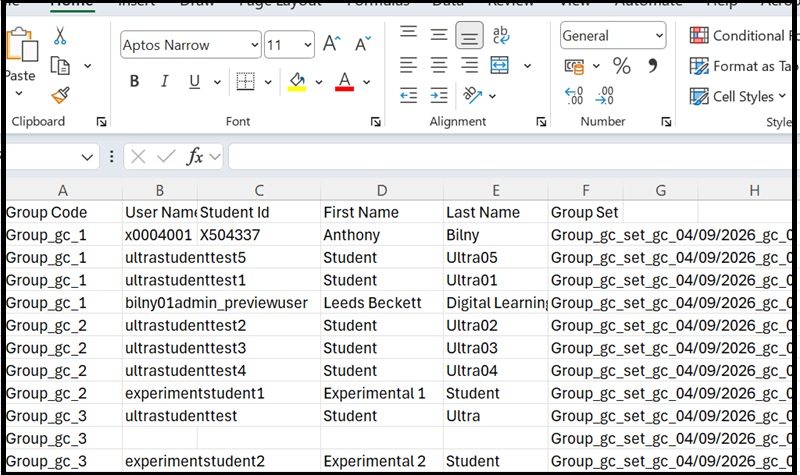The height and width of the screenshot is (475, 800).
Task: Toggle bold formatting
Action: tap(134, 81)
